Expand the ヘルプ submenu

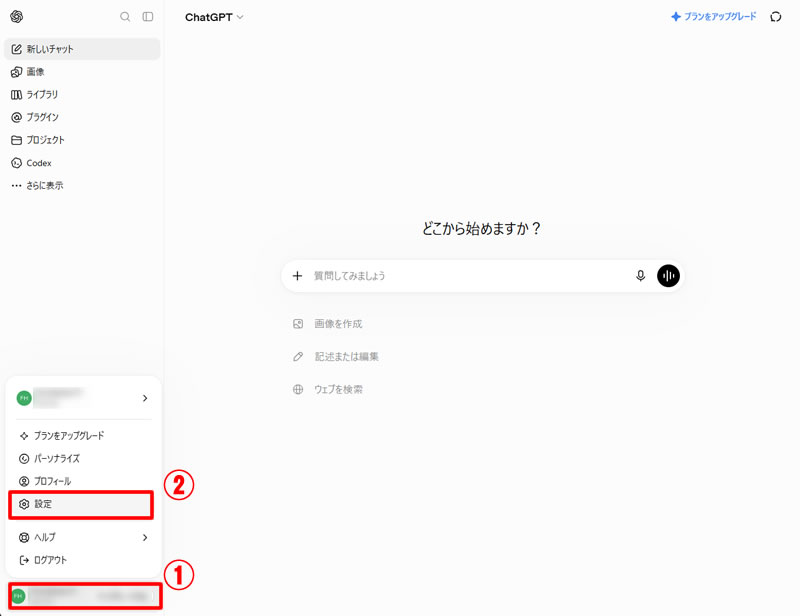coord(82,537)
